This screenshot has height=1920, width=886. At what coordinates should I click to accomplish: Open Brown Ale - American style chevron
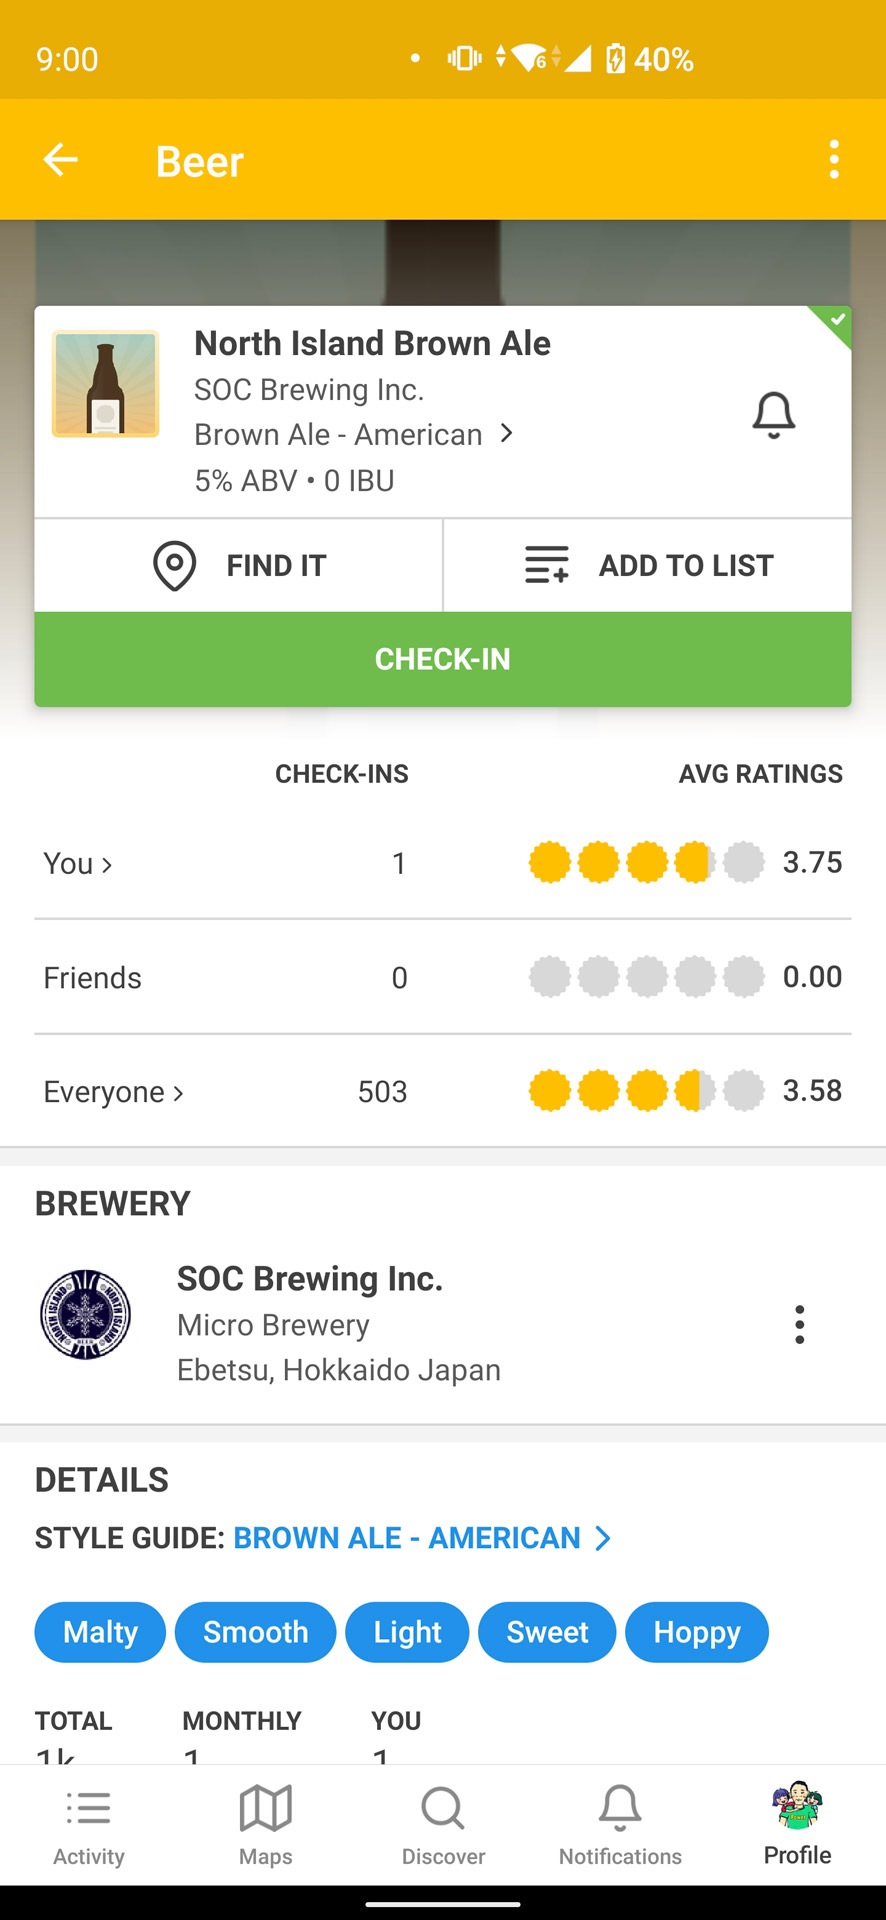tap(506, 434)
